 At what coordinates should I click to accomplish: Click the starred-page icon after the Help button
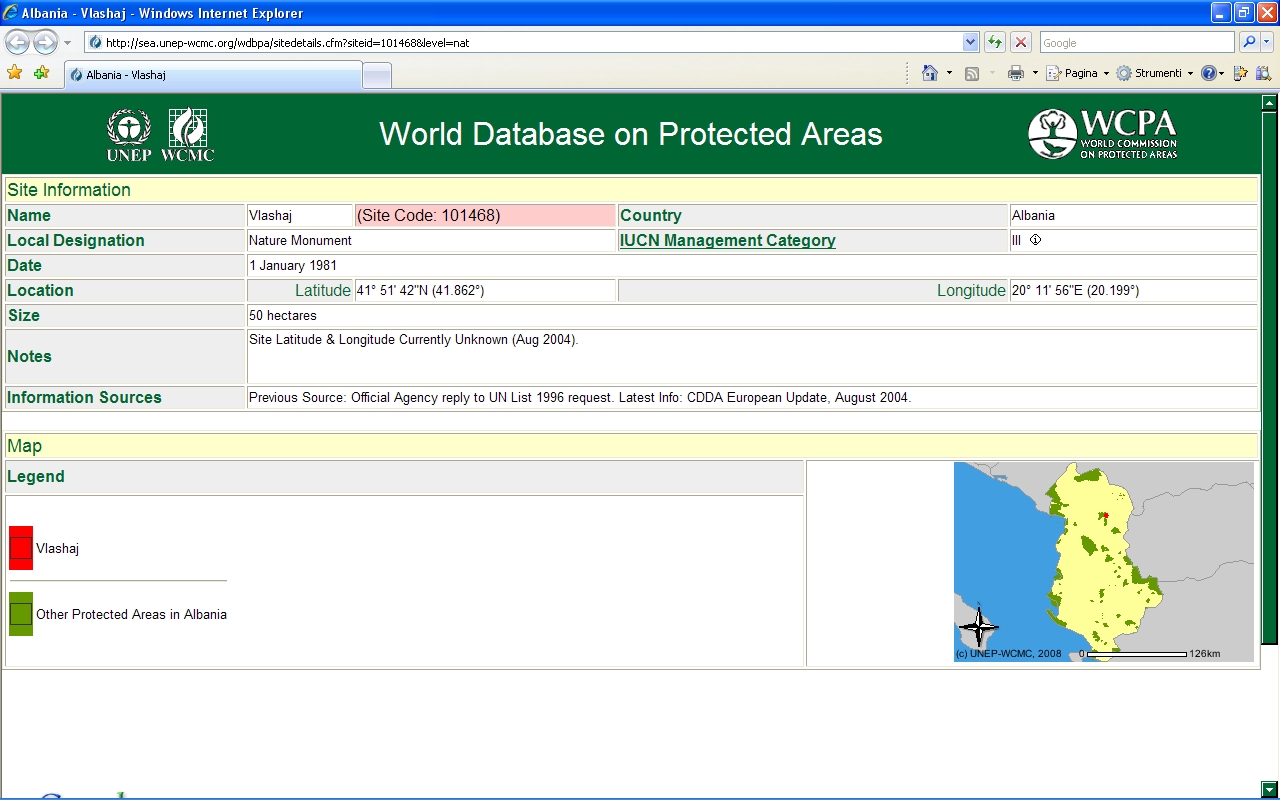1240,73
